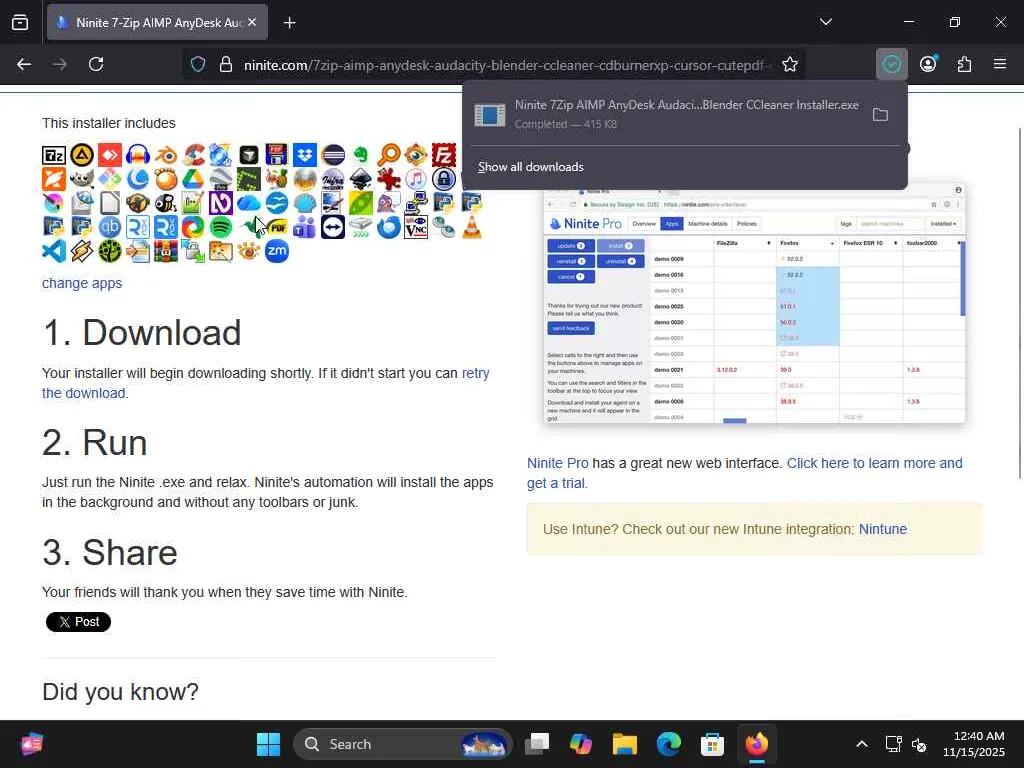
Task: Click the Google Drive triangle icon
Action: 193,178
